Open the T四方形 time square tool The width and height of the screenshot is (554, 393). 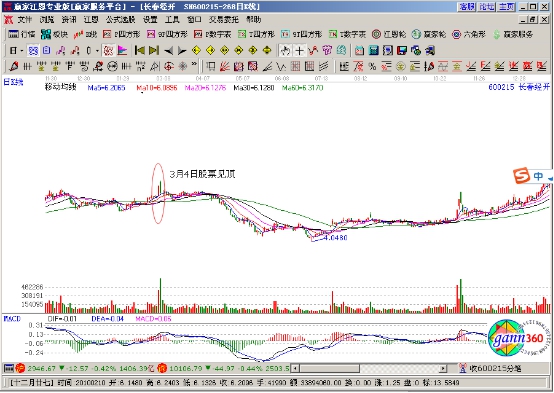[x=256, y=34]
